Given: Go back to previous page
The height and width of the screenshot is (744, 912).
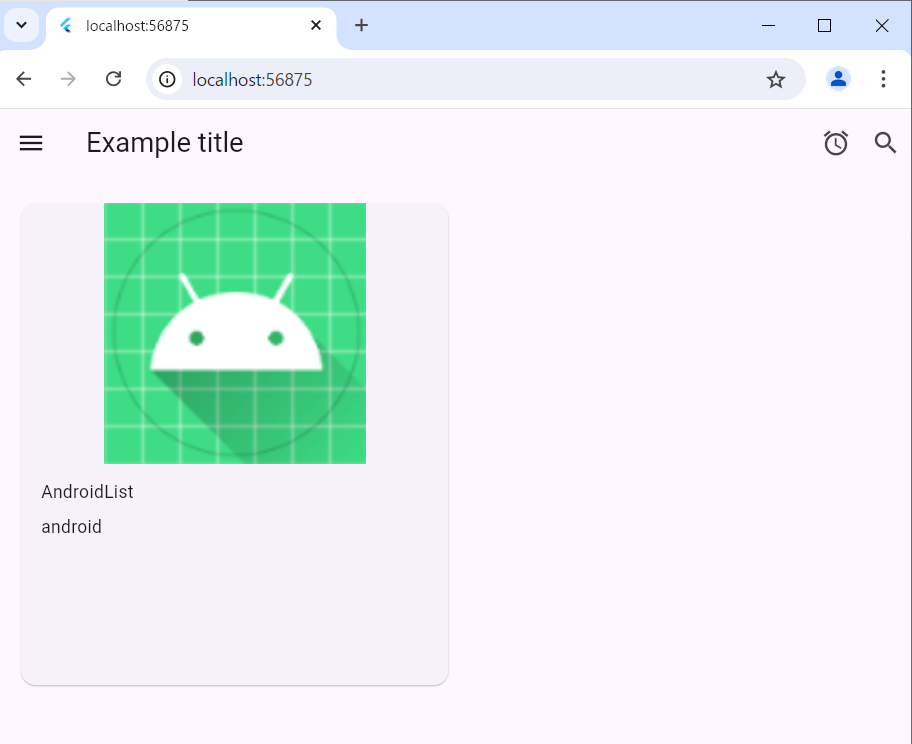Looking at the screenshot, I should tap(24, 79).
